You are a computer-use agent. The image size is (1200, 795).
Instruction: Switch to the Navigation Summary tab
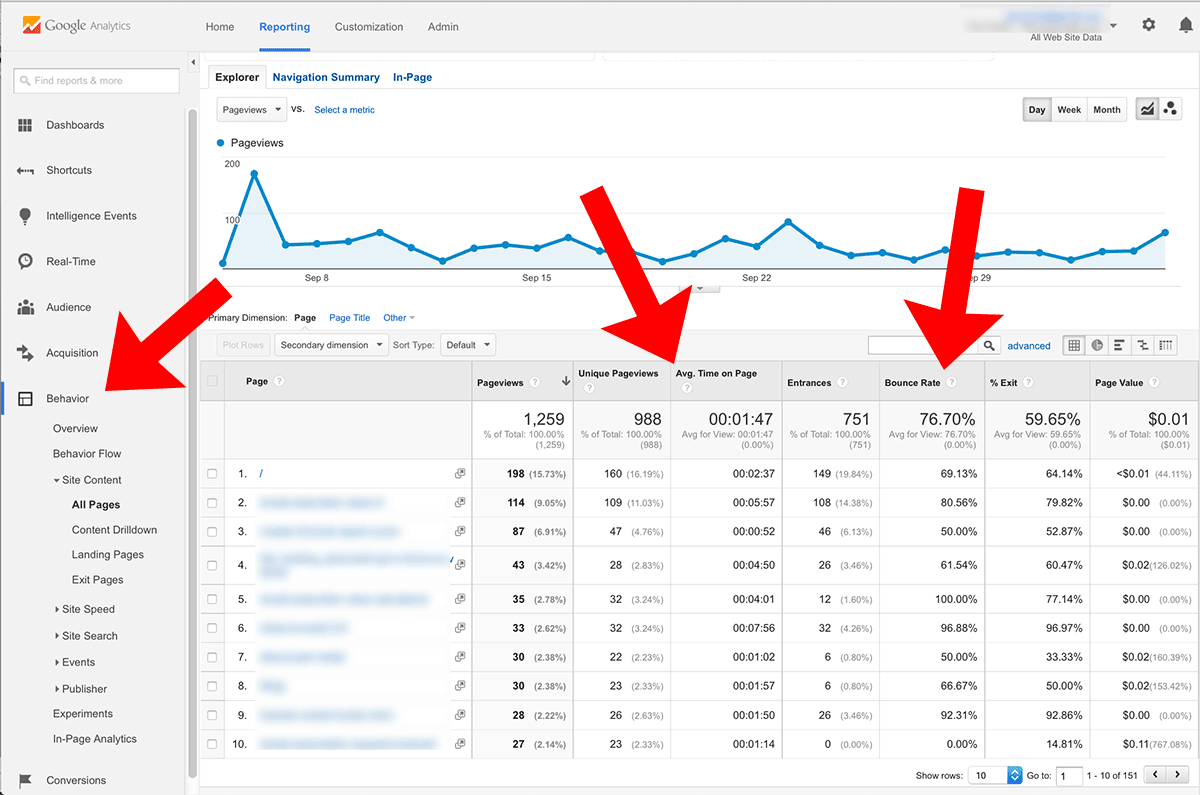[326, 77]
